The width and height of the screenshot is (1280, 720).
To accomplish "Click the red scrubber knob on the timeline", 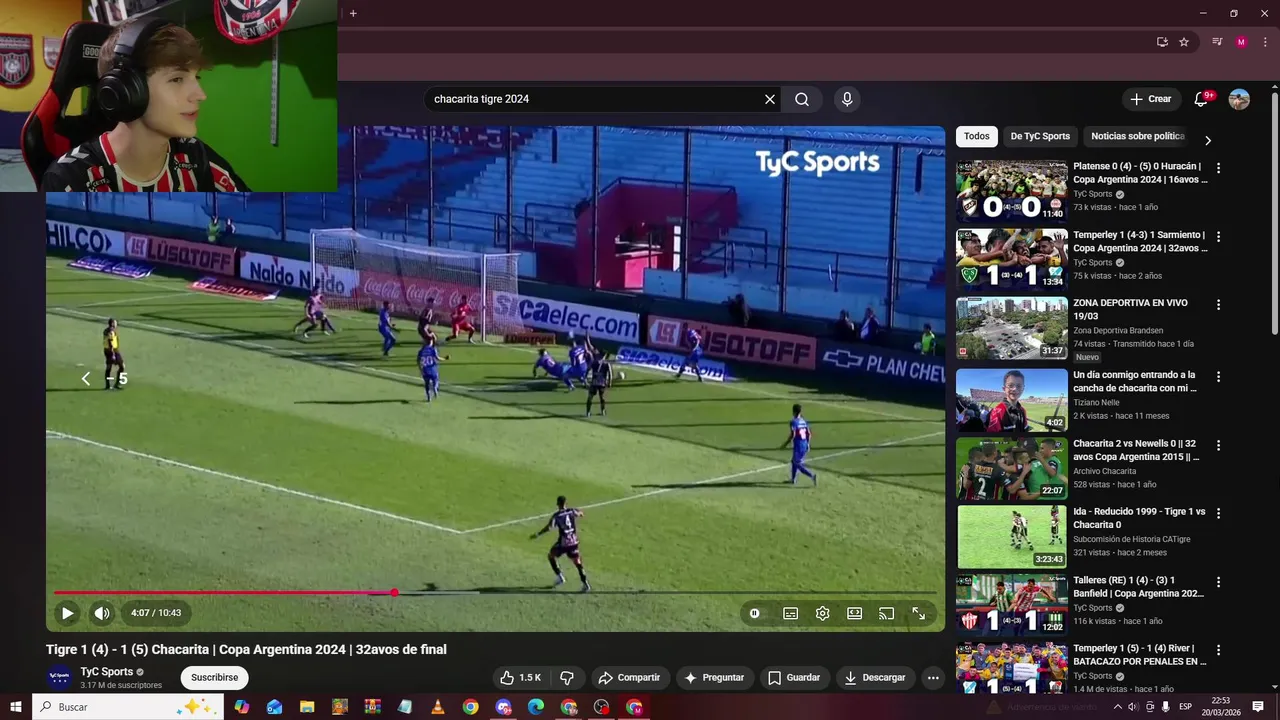I will pyautogui.click(x=394, y=592).
